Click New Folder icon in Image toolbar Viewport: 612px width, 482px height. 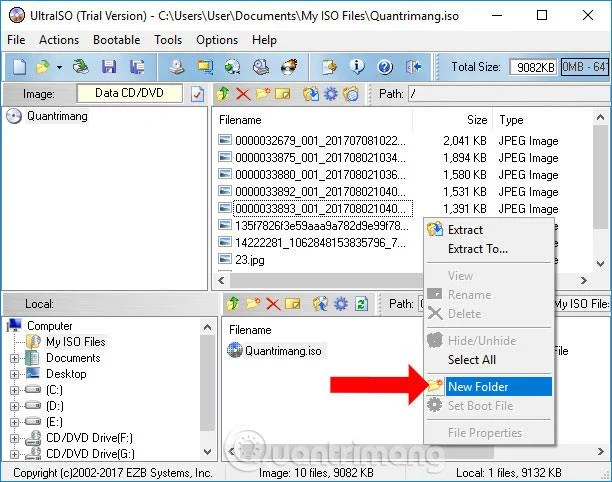[x=263, y=94]
